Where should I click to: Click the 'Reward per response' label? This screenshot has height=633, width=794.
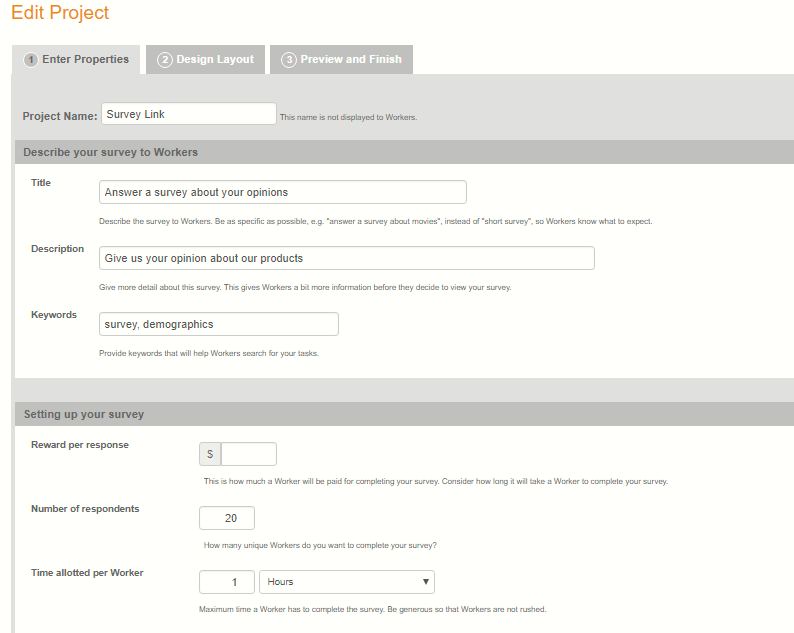coord(80,445)
